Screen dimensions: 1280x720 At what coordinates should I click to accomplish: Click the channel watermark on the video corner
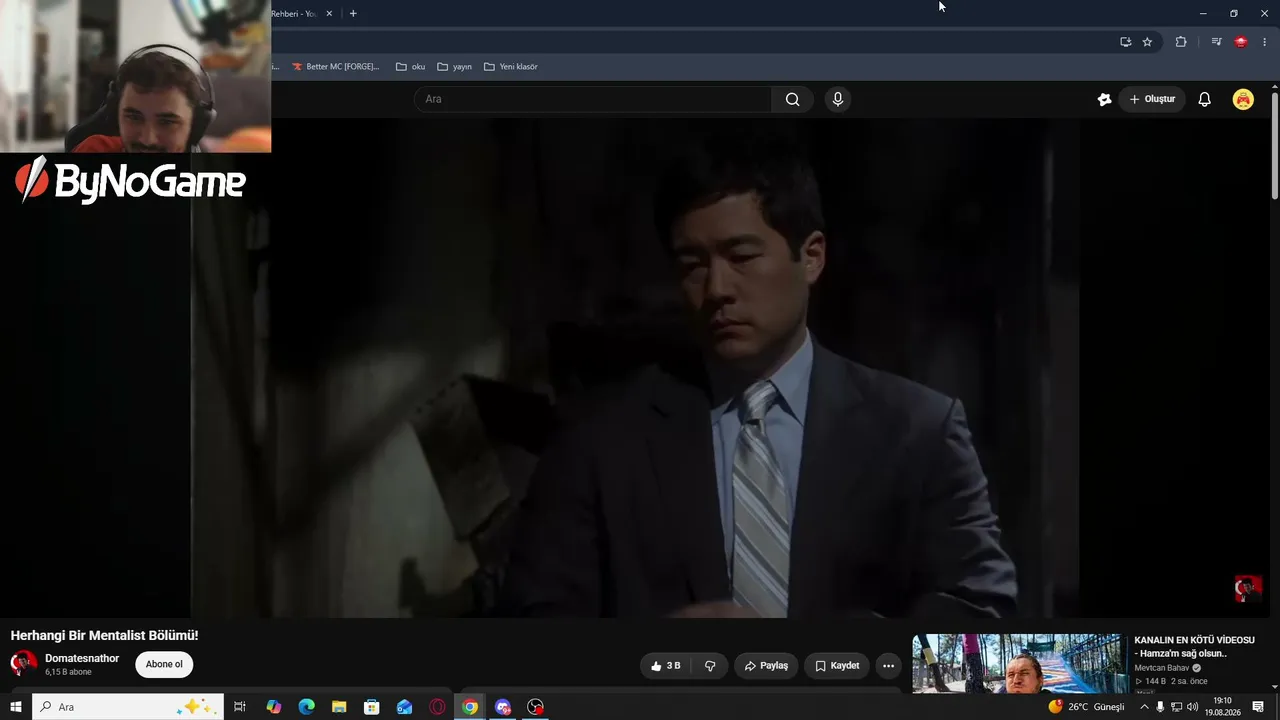coord(1247,589)
